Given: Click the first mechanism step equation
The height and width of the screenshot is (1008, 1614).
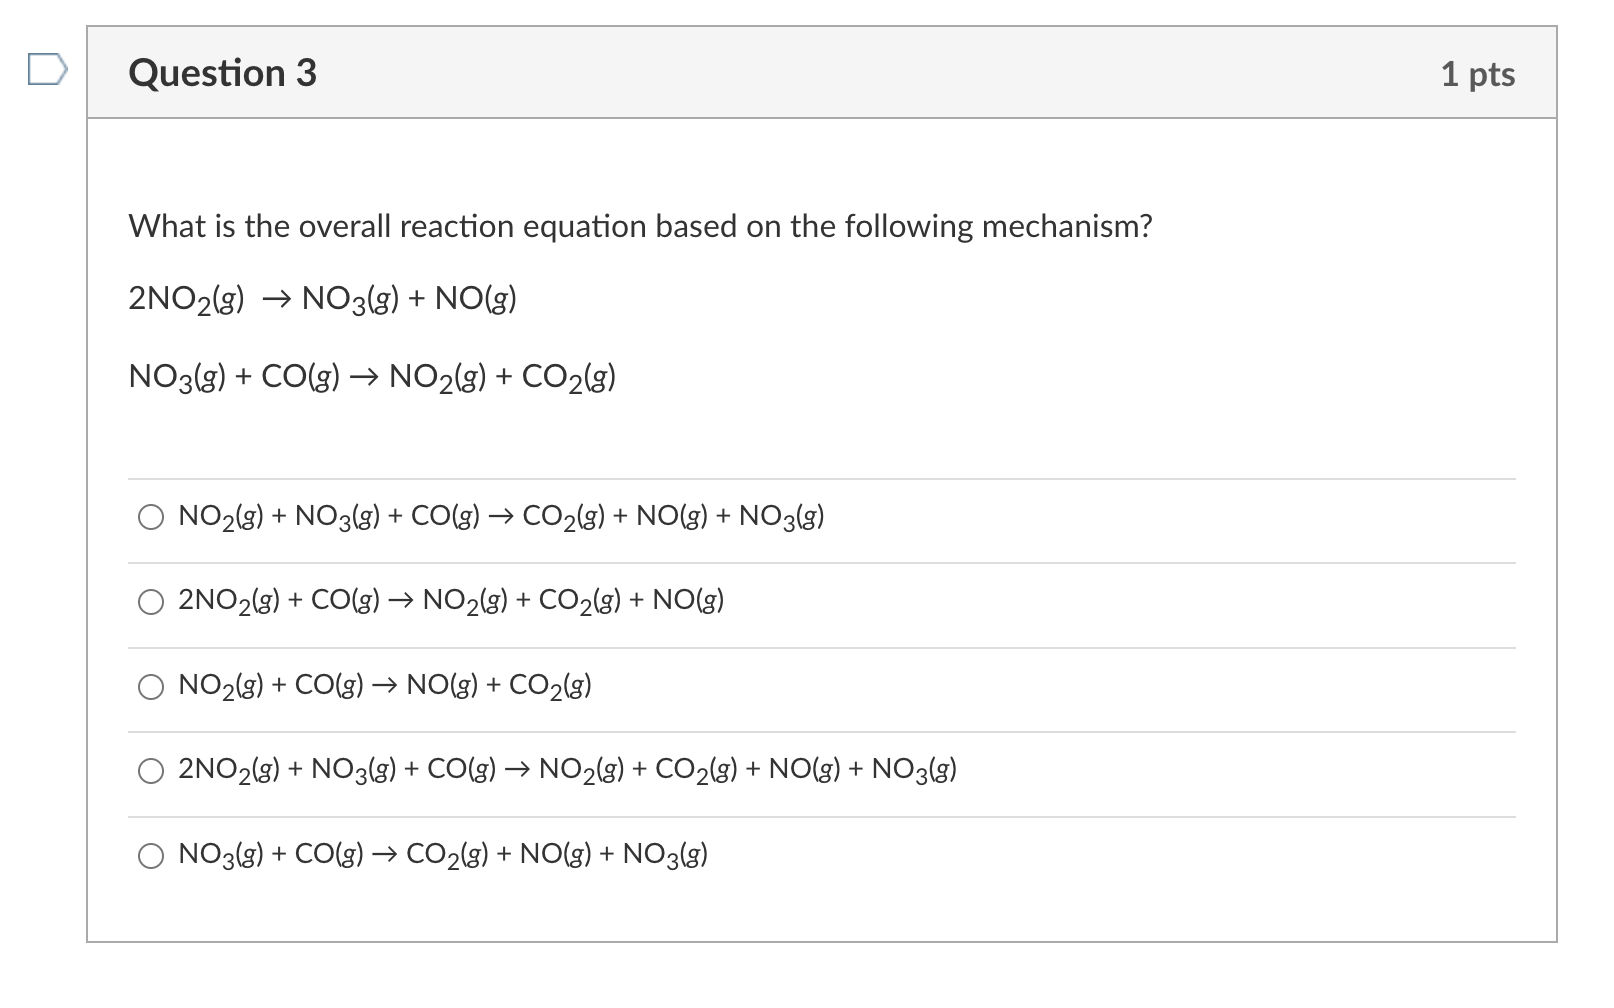Looking at the screenshot, I should point(323,297).
